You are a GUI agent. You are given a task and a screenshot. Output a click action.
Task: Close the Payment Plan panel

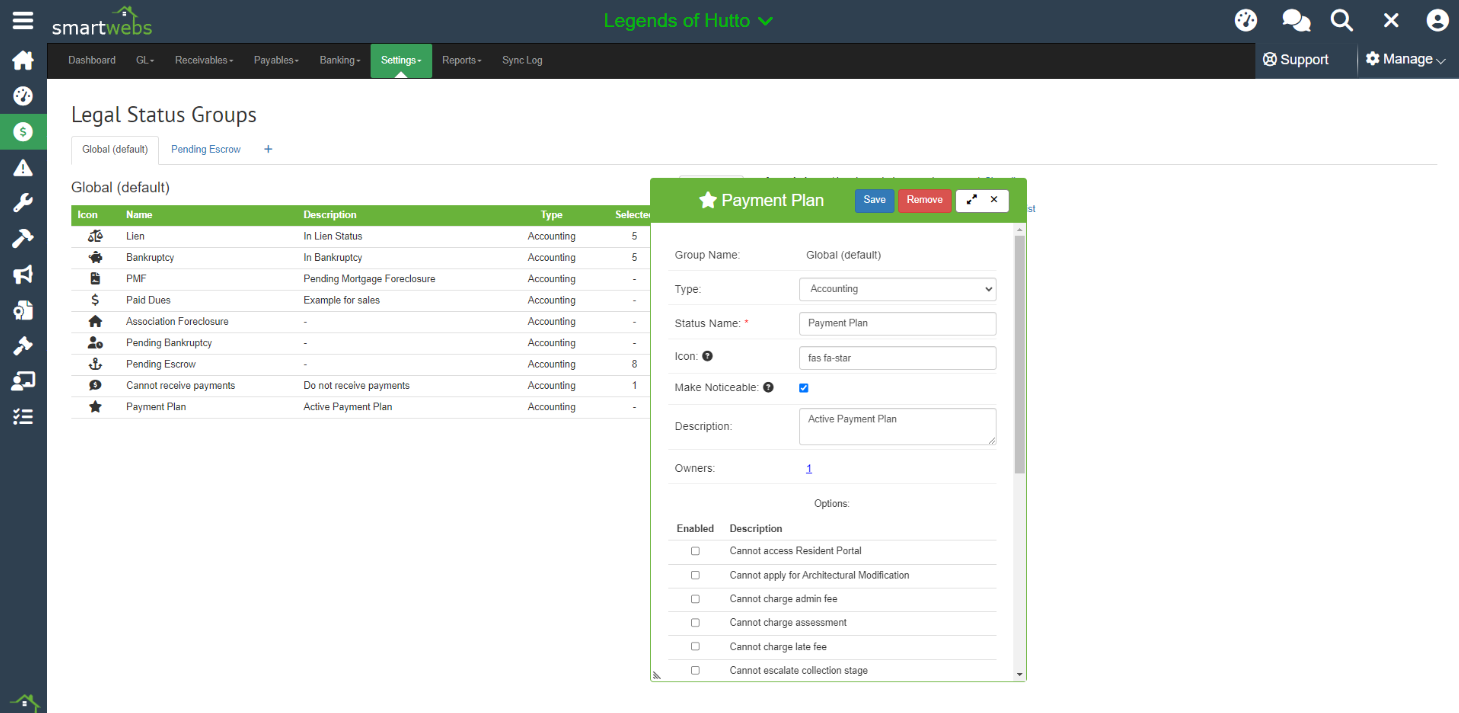point(994,200)
